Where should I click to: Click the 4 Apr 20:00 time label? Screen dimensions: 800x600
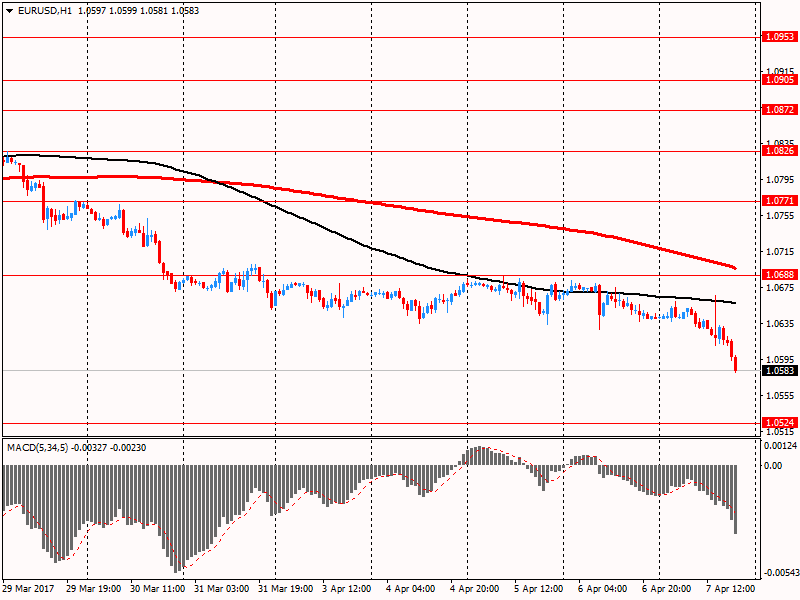click(x=474, y=589)
